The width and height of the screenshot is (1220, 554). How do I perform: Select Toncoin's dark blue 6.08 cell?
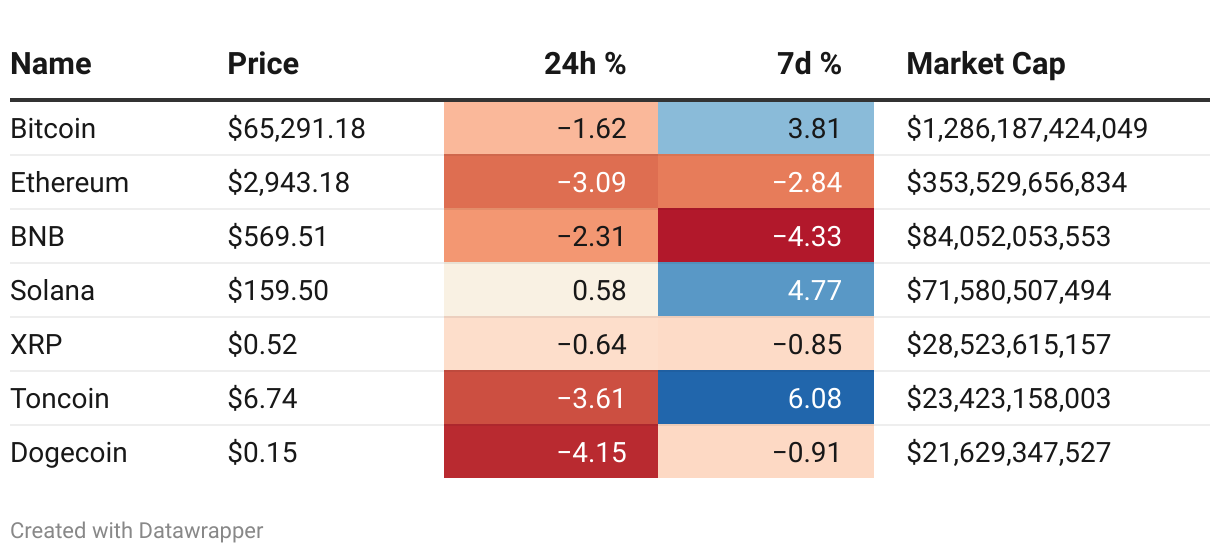[766, 399]
